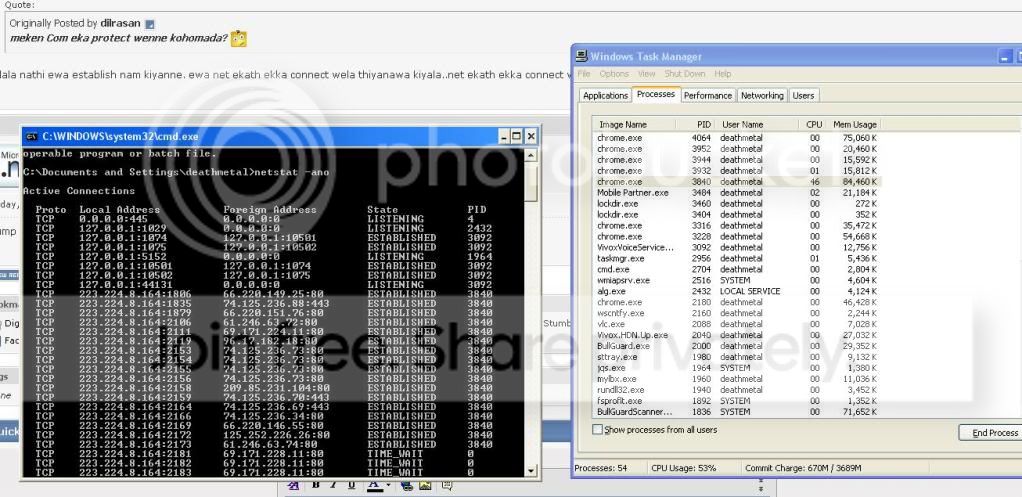Click the smiley emoticon in quoted post

[239, 38]
